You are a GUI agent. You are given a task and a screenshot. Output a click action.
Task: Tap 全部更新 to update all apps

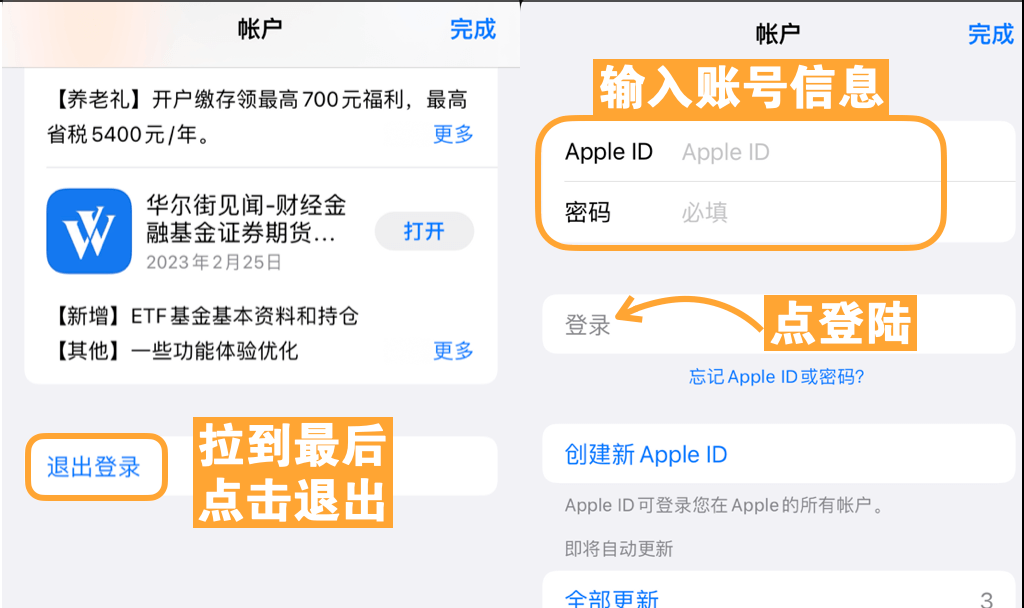tap(612, 598)
